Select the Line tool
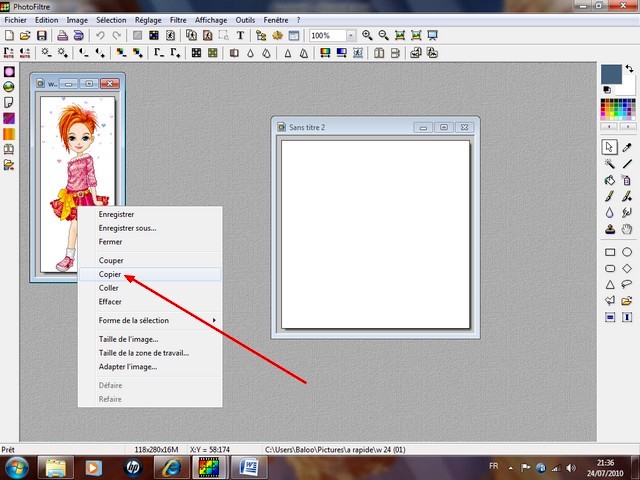The height and width of the screenshot is (480, 640). point(627,164)
